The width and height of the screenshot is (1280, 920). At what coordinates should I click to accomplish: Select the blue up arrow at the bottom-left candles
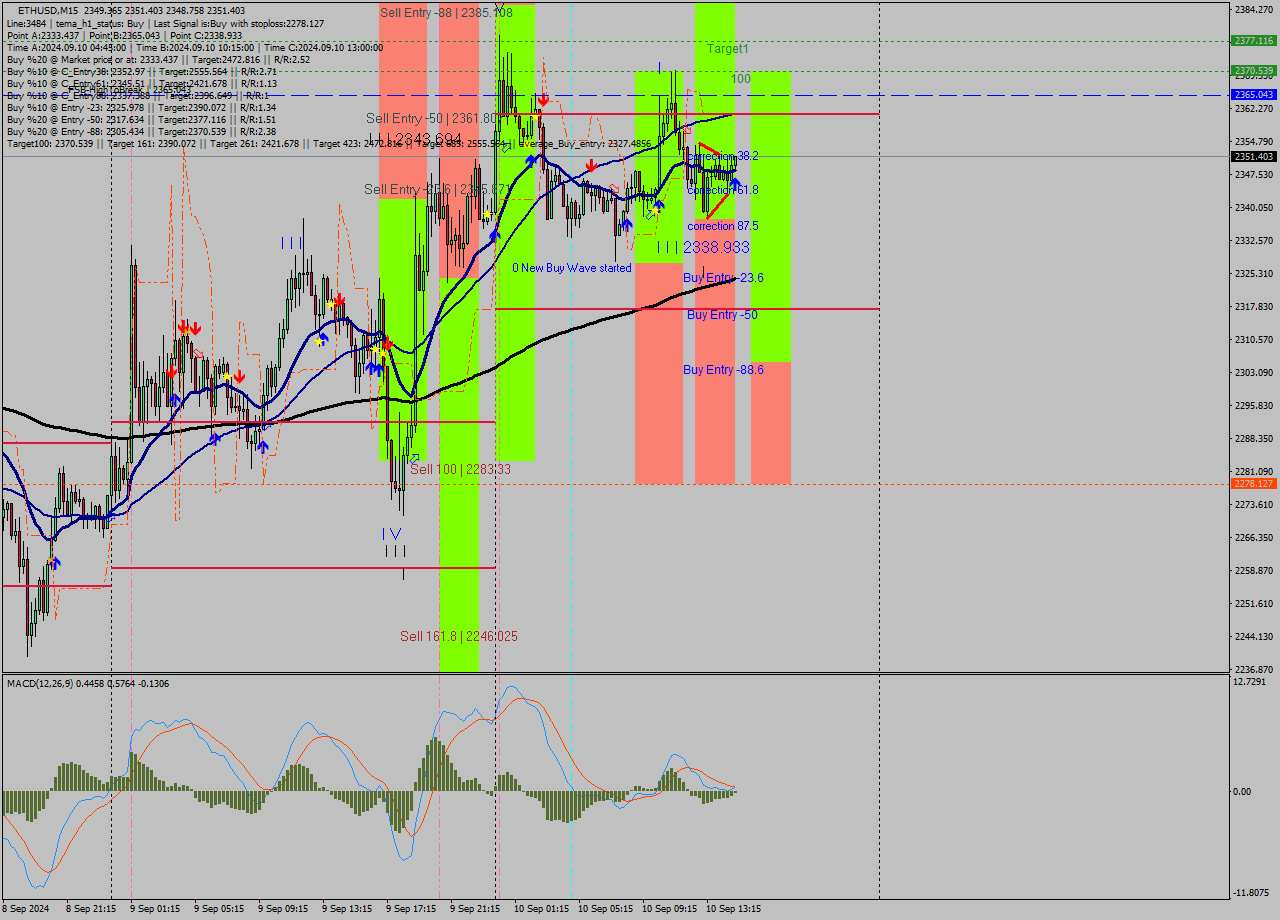[x=55, y=563]
